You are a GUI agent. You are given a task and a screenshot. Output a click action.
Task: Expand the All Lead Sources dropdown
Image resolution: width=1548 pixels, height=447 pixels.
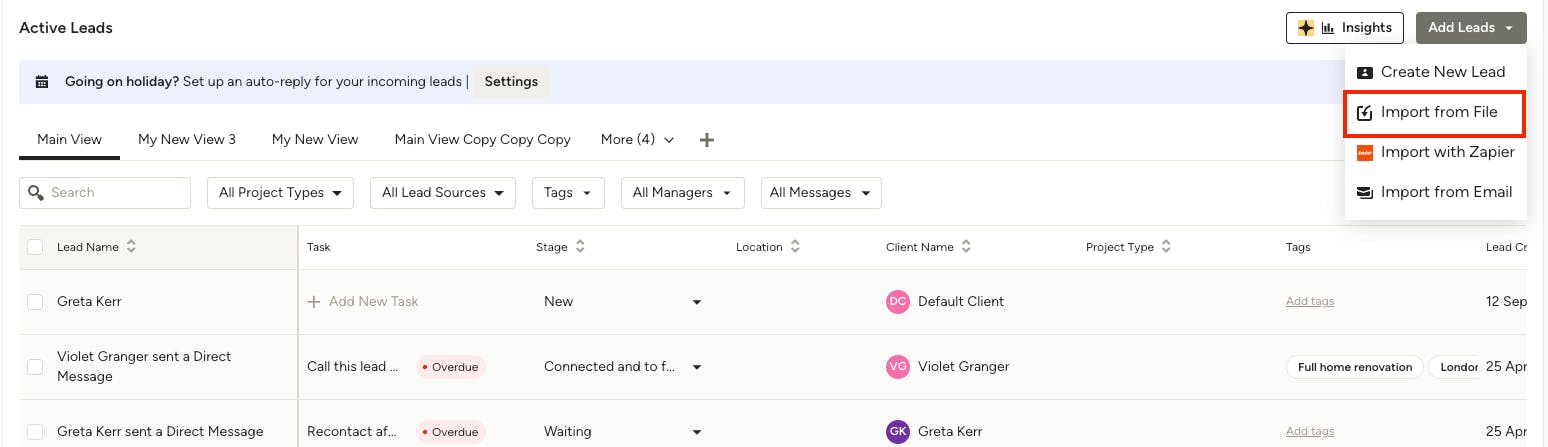click(442, 193)
